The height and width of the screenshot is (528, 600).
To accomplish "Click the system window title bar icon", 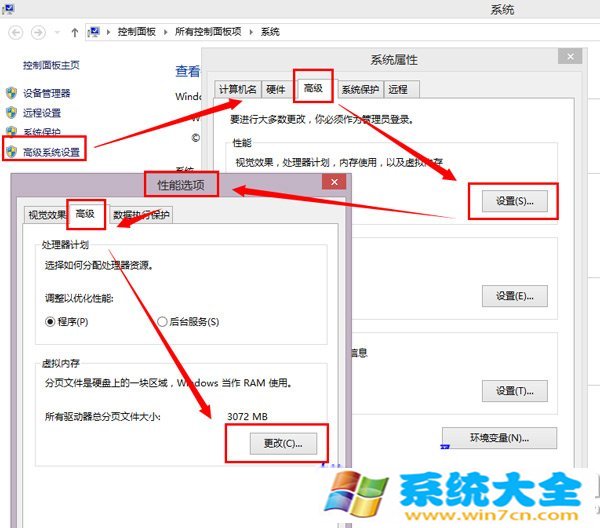I will pos(8,9).
